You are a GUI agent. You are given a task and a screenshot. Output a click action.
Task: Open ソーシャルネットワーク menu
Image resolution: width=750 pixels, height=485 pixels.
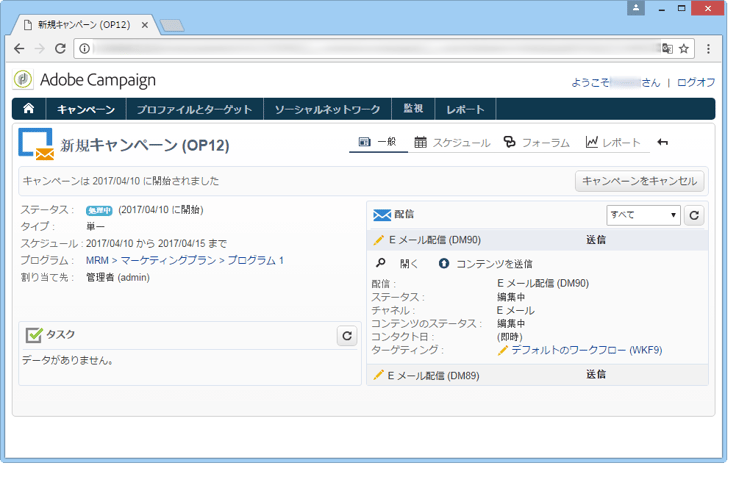[x=327, y=110]
